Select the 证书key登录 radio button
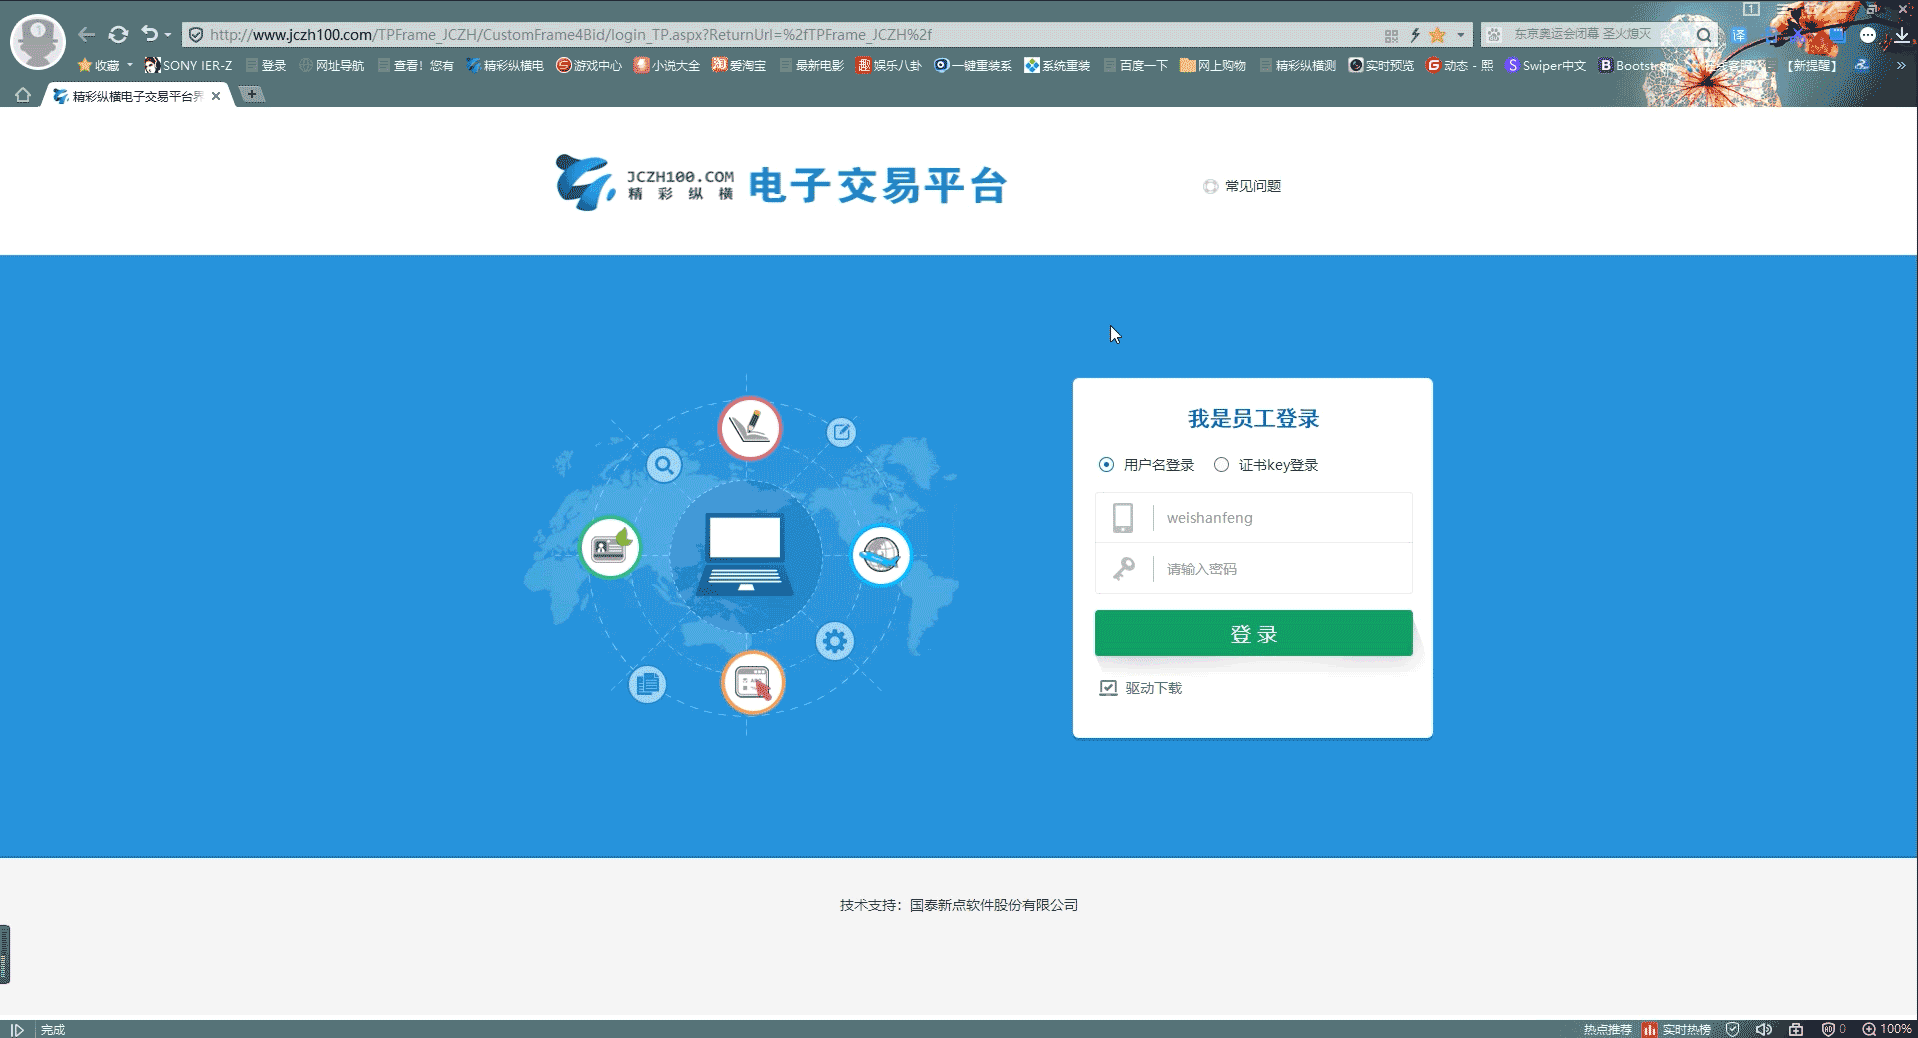 coord(1221,465)
